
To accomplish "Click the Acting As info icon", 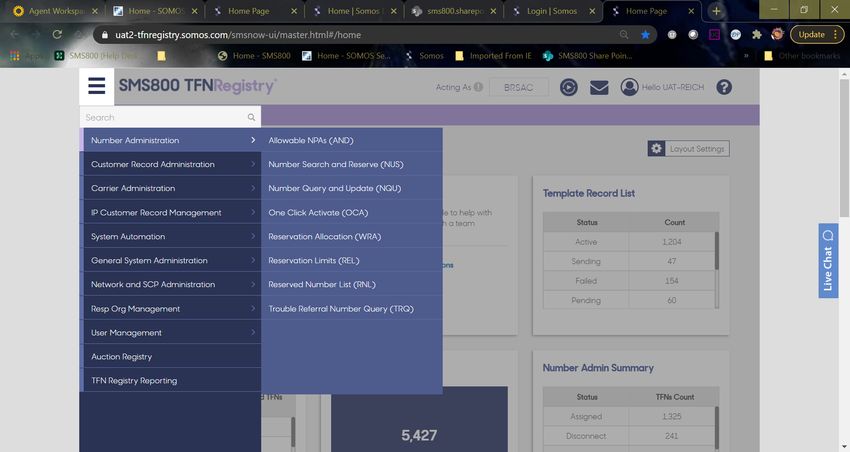I will [x=478, y=87].
